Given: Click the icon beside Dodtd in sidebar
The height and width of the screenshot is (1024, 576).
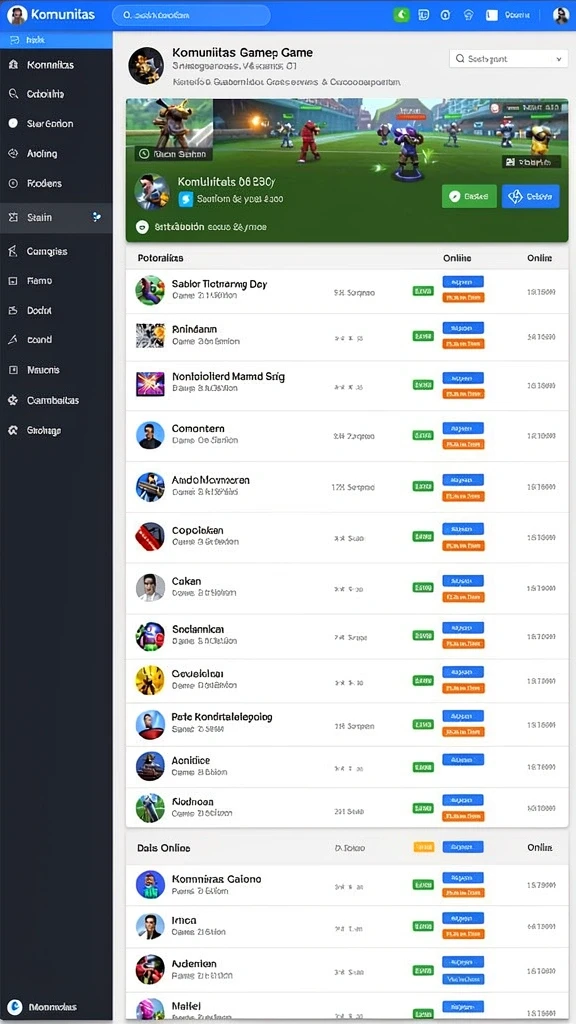Looking at the screenshot, I should 13,311.
